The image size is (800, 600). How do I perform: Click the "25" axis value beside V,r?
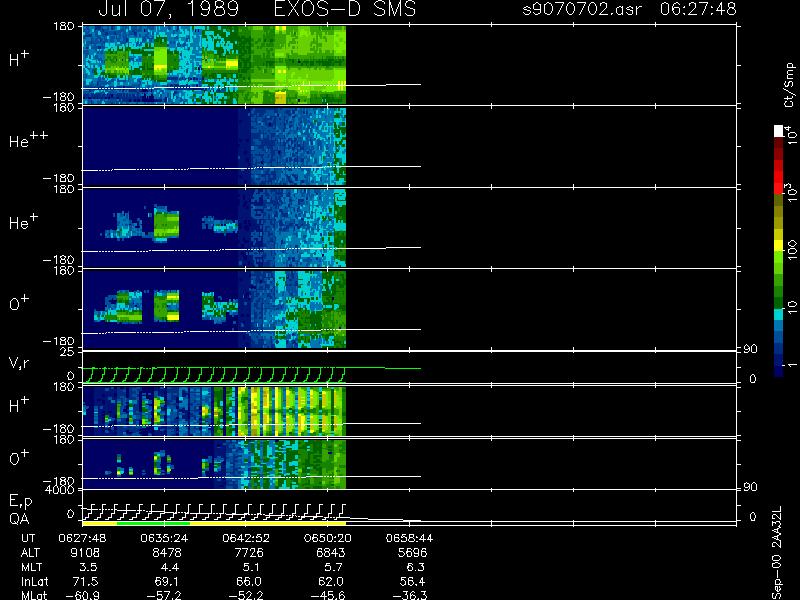67,352
